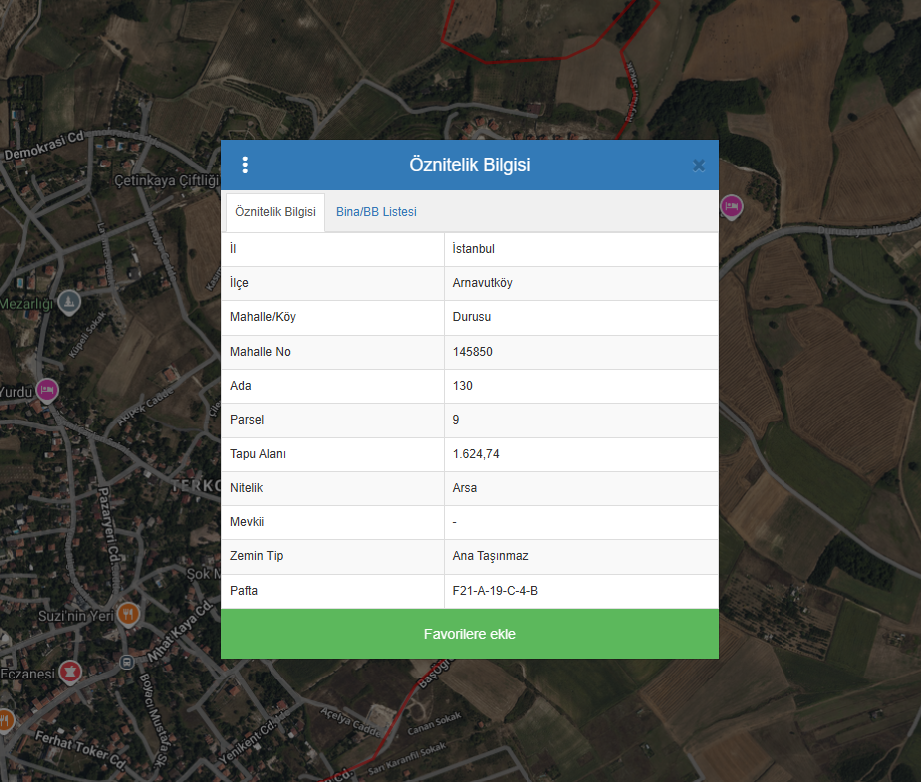Click the Durusu neighborhood value
Viewport: 921px width, 782px height.
click(471, 317)
